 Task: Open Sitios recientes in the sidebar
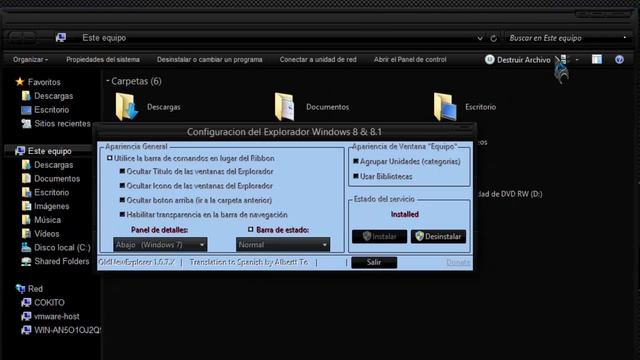56,124
